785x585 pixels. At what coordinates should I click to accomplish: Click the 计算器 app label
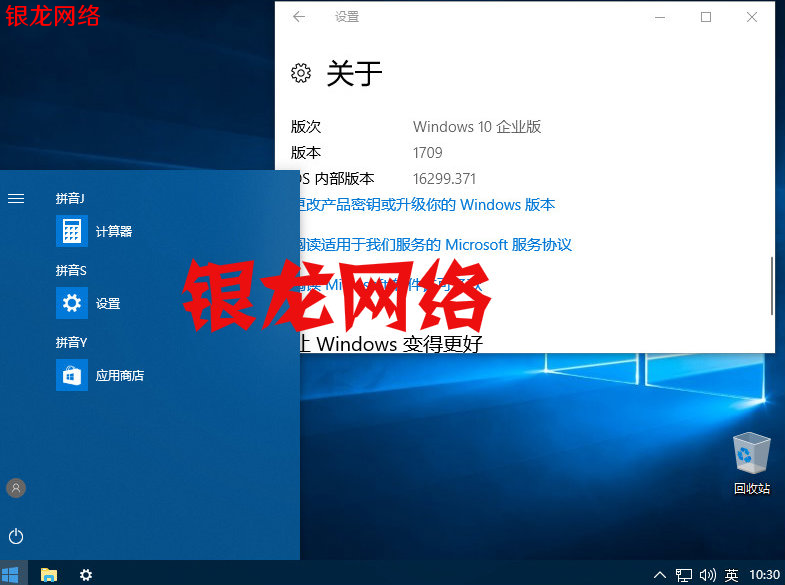coord(114,231)
